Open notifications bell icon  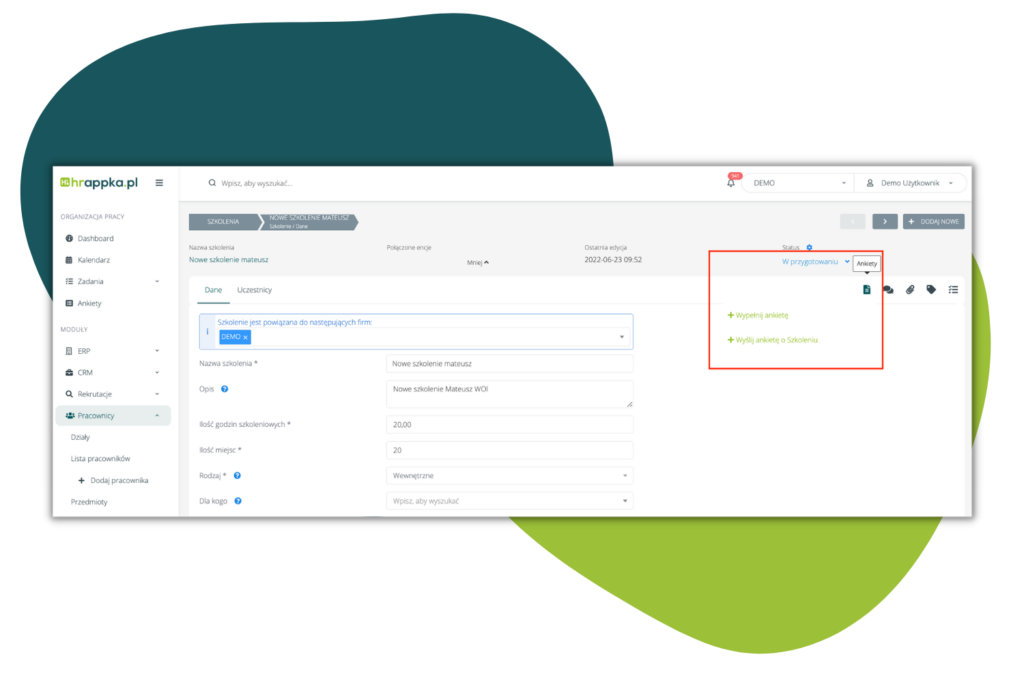pos(731,183)
